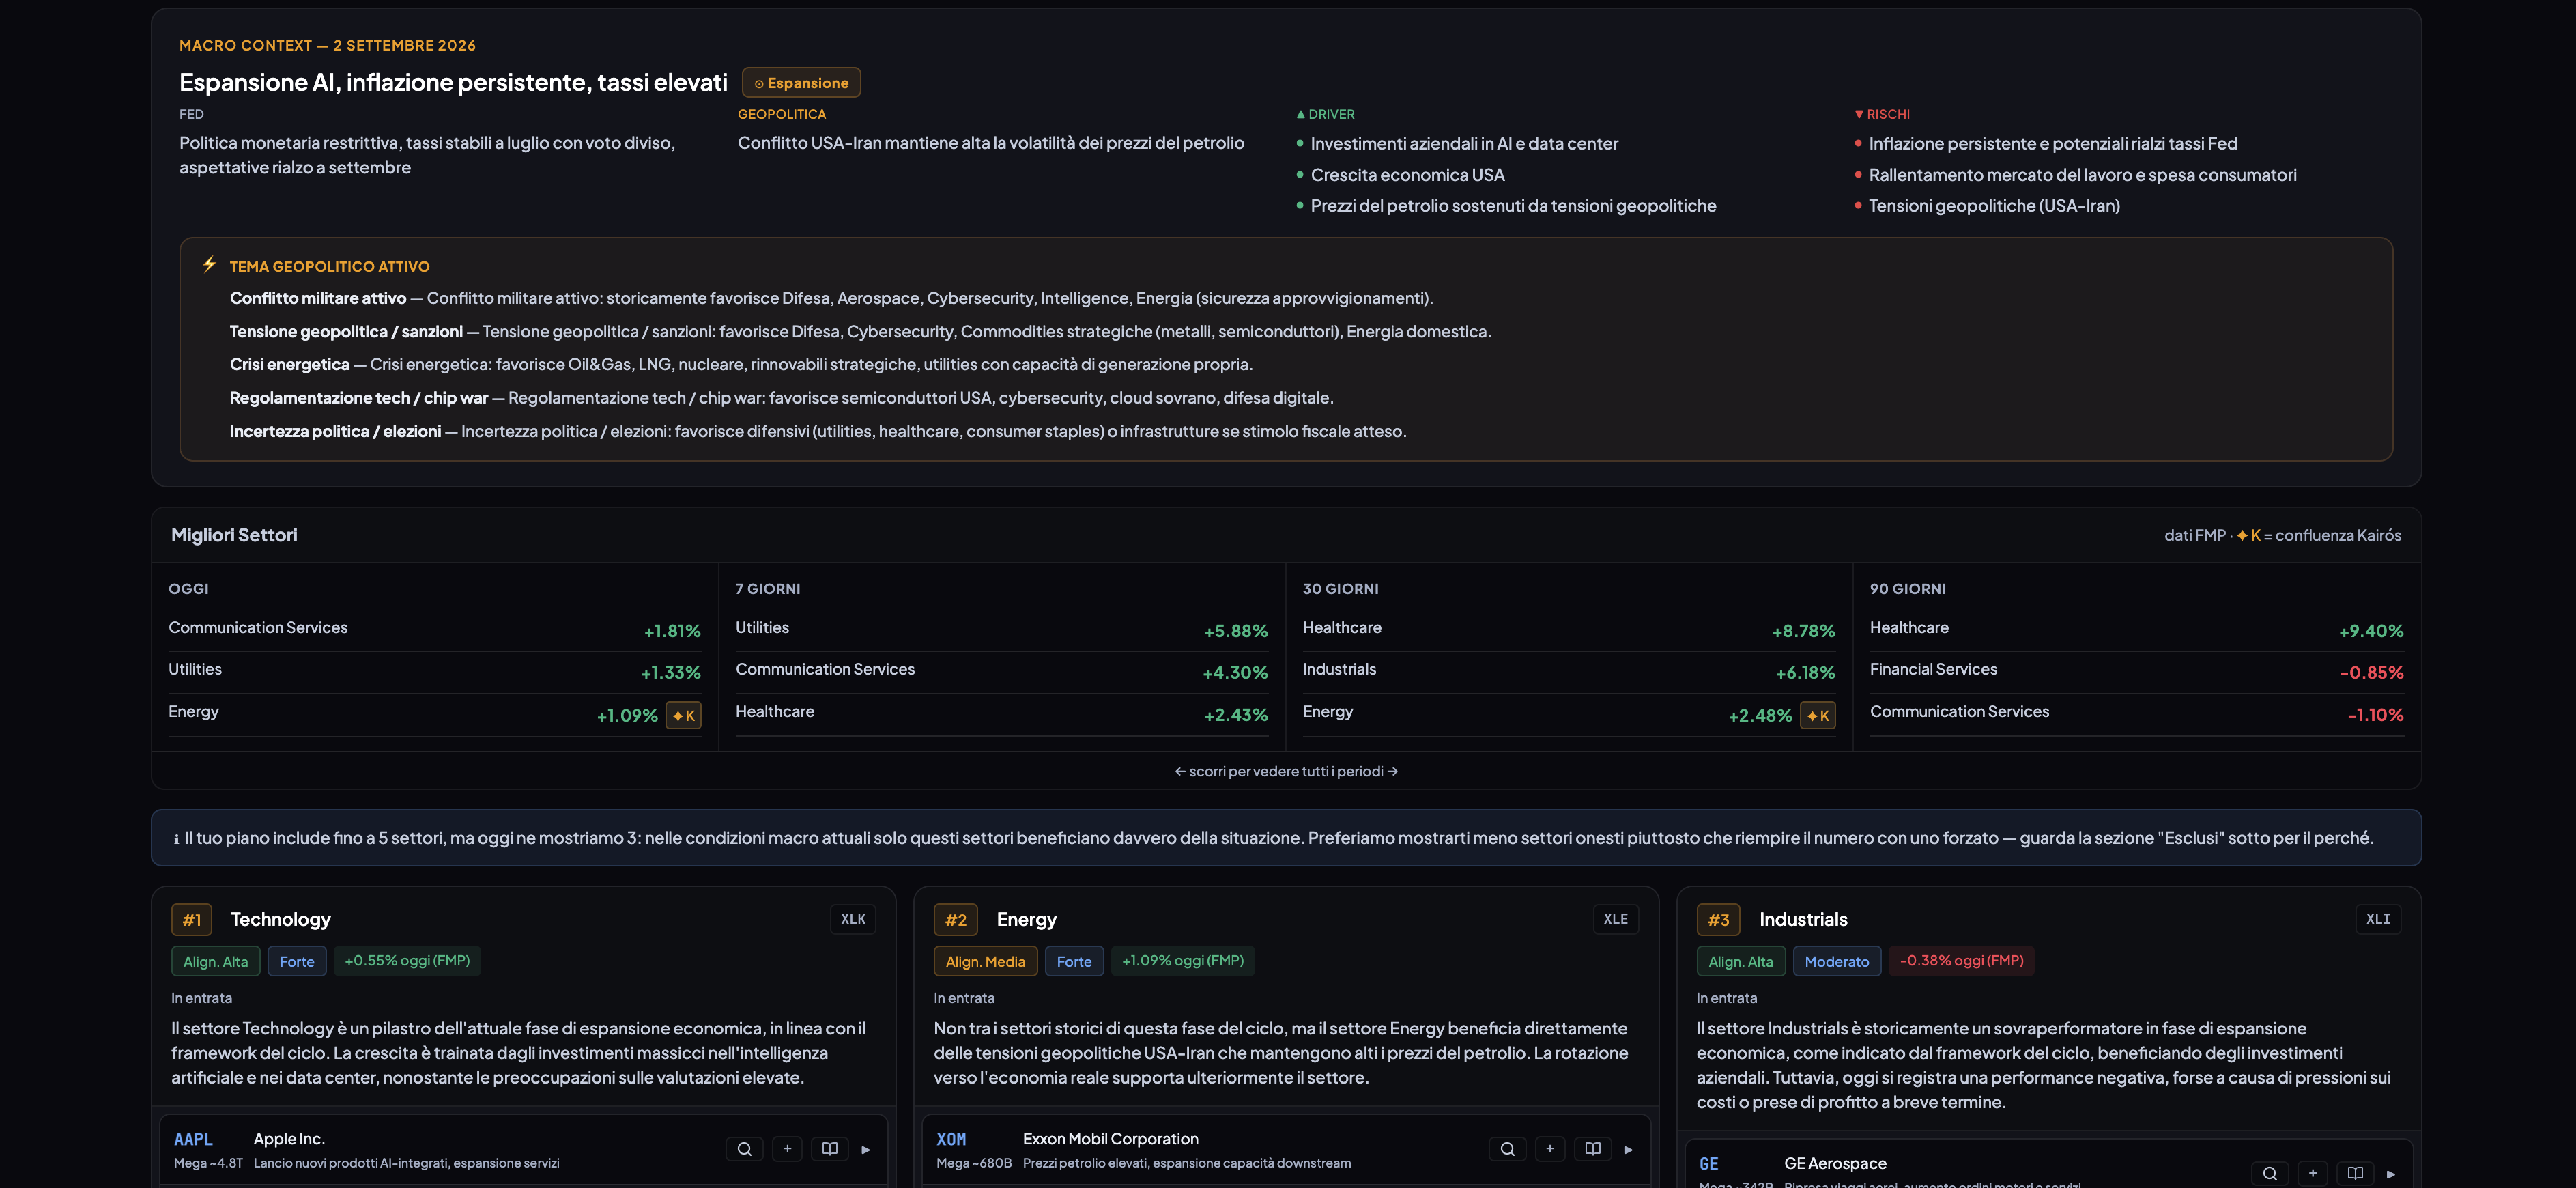Click the OGGI period column header
This screenshot has width=2576, height=1188.
[188, 589]
